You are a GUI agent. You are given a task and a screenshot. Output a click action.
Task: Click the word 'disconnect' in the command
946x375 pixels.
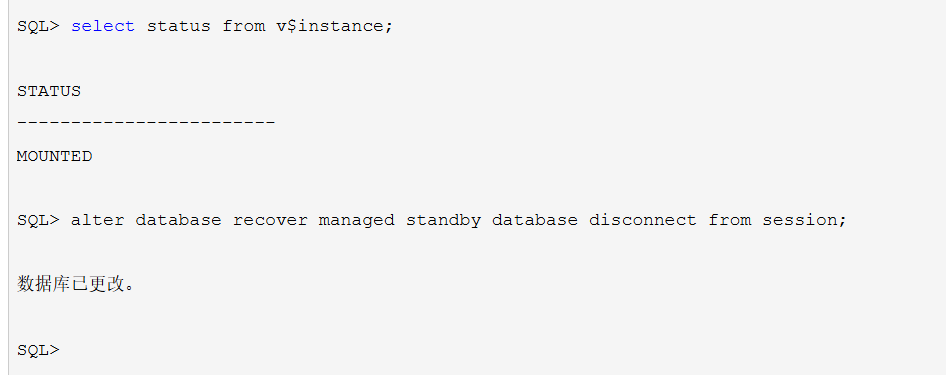(x=643, y=220)
